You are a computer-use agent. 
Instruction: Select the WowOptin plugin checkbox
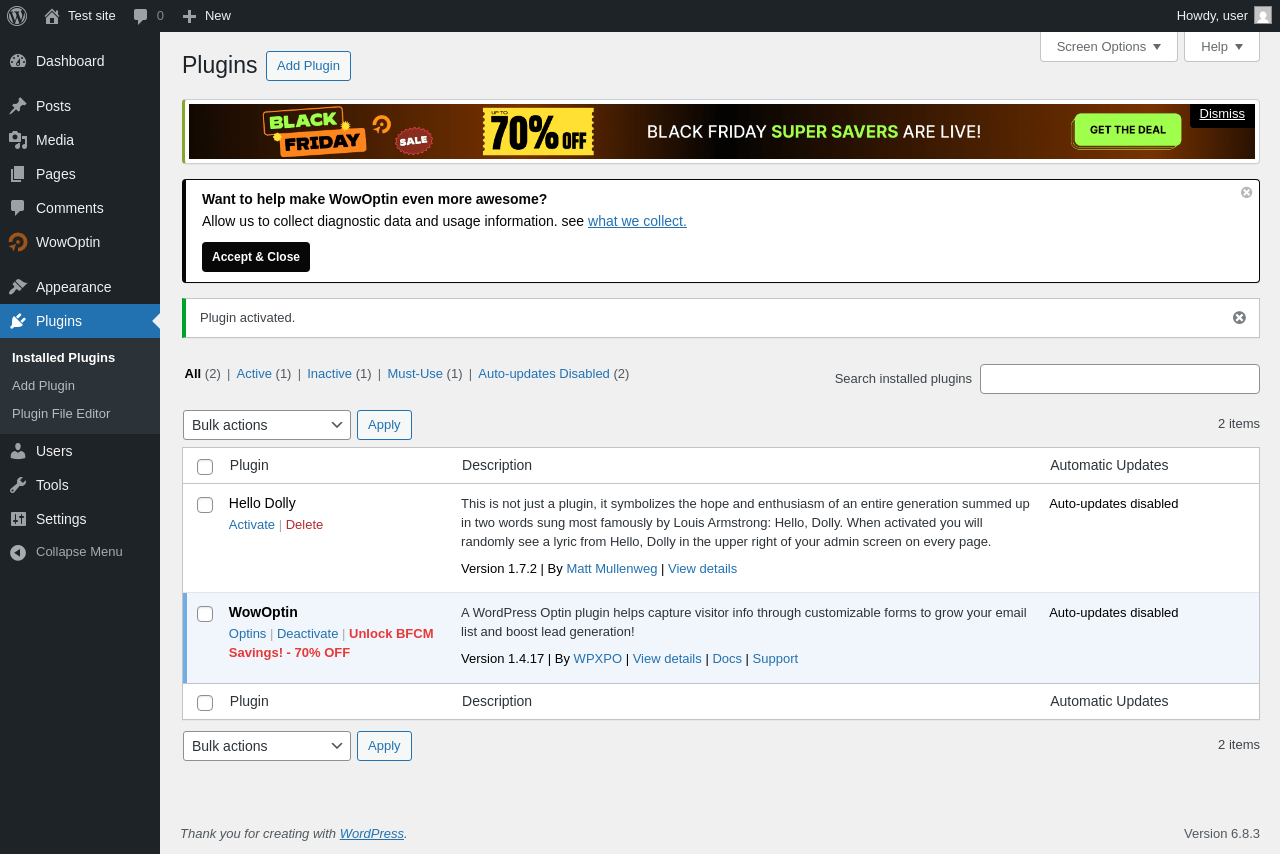(205, 614)
